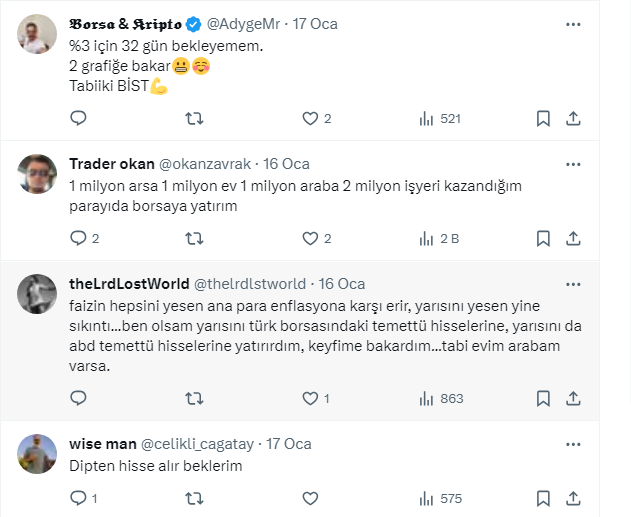Retweet the Trader okan post
The height and width of the screenshot is (517, 631).
(196, 239)
